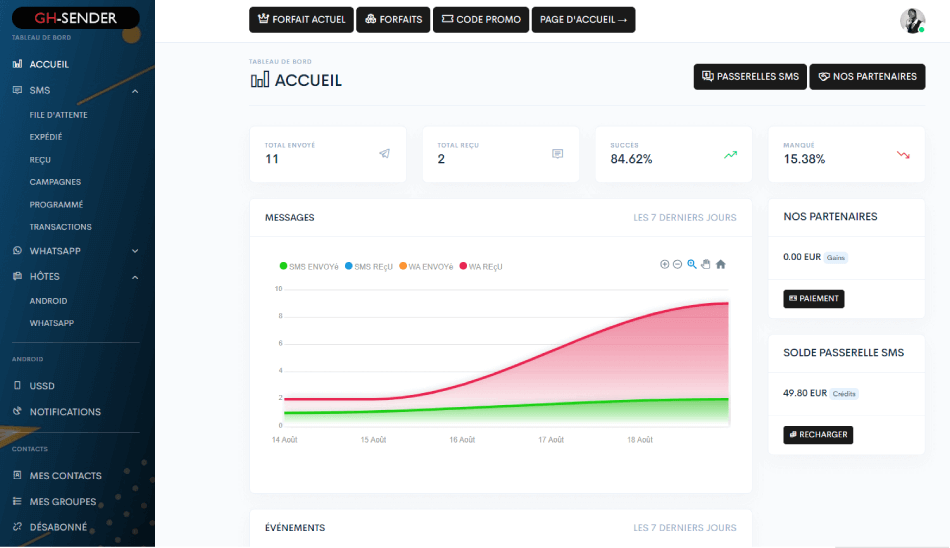Click the Mes Contacts icon
Viewport: 950px width, 548px height.
click(x=18, y=475)
